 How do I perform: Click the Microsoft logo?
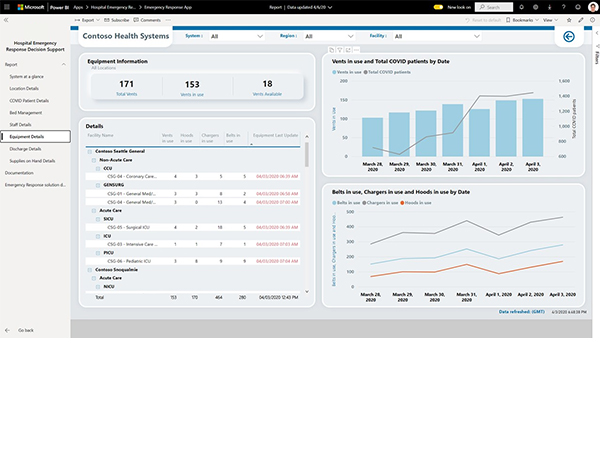tap(31, 7)
